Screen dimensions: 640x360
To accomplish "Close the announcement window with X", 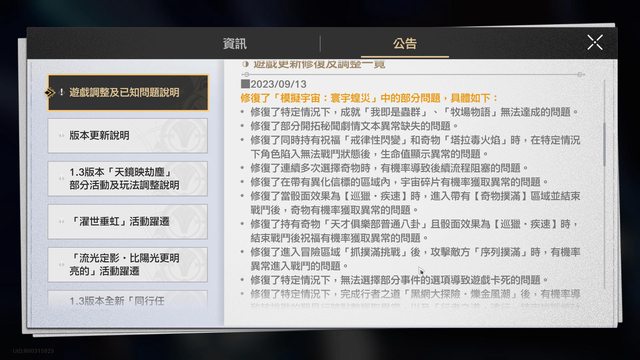I will (595, 42).
